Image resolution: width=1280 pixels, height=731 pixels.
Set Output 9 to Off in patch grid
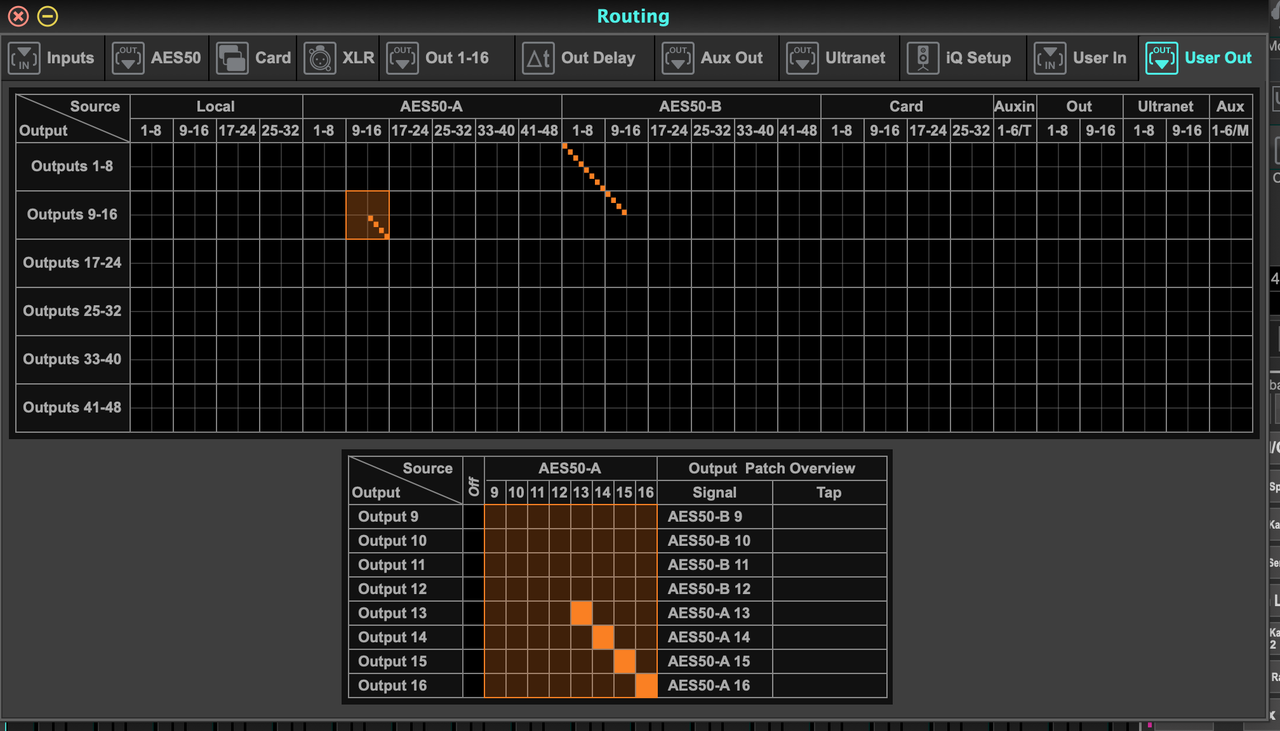(x=473, y=517)
